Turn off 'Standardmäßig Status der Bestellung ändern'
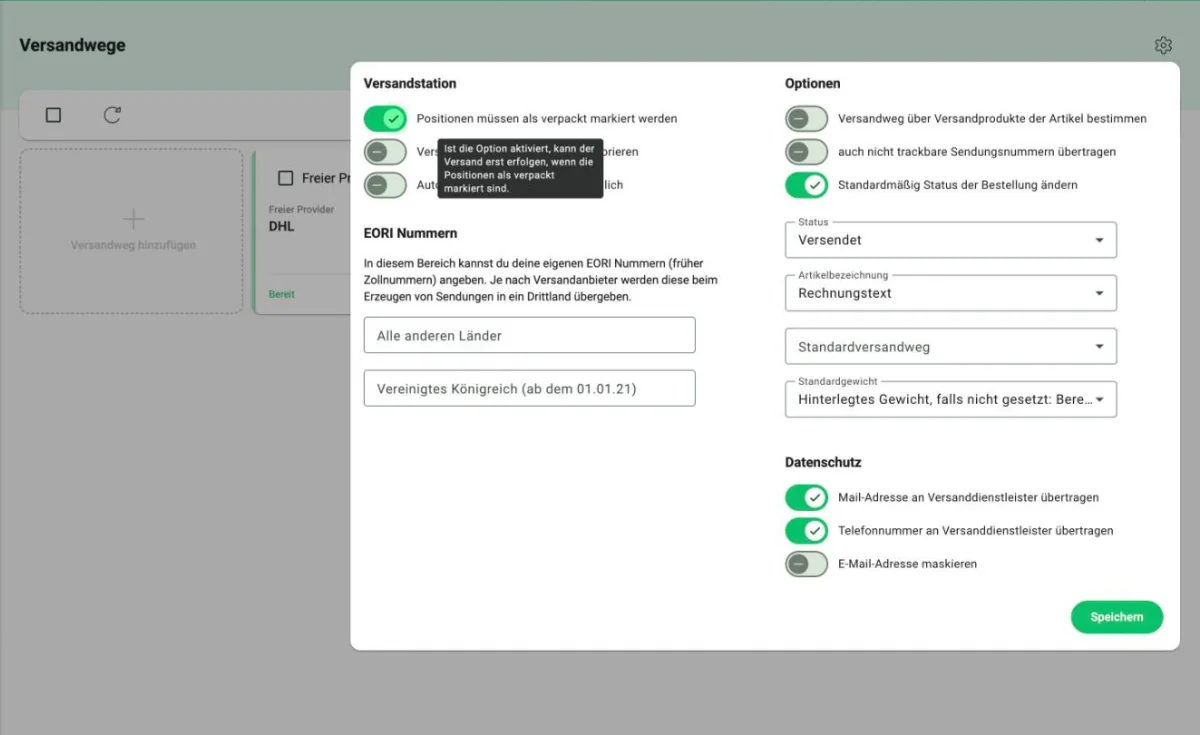Screen dimensions: 1200x735 point(806,185)
